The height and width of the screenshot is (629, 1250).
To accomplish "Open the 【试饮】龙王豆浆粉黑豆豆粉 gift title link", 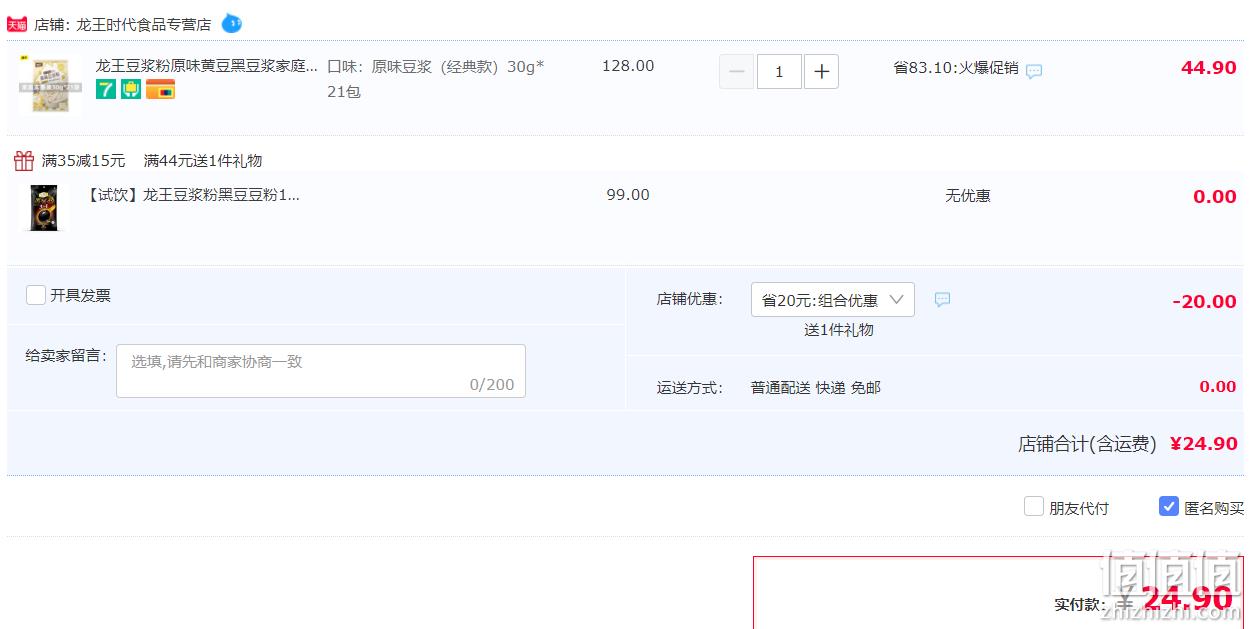I will 194,195.
